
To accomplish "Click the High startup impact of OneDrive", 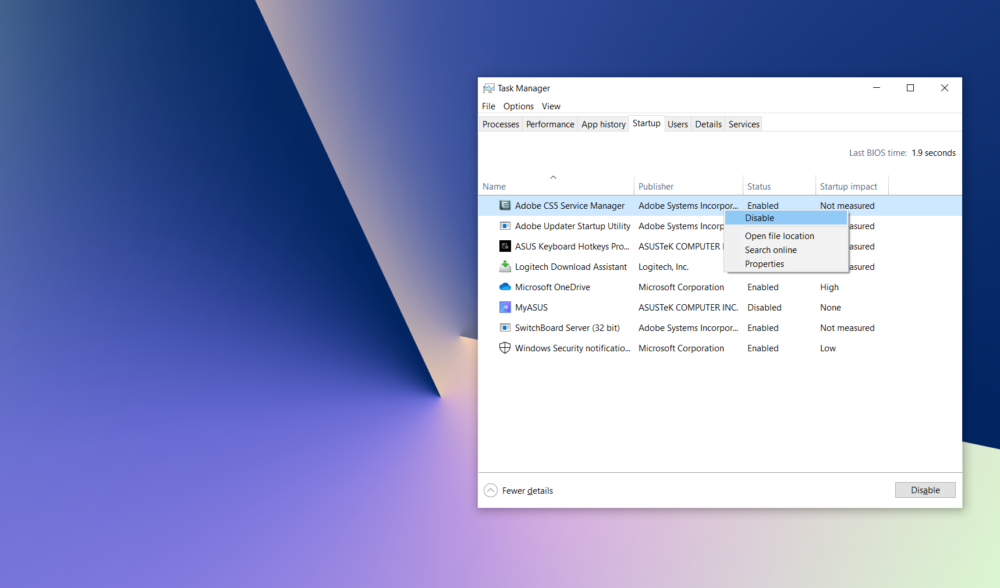I will click(829, 287).
